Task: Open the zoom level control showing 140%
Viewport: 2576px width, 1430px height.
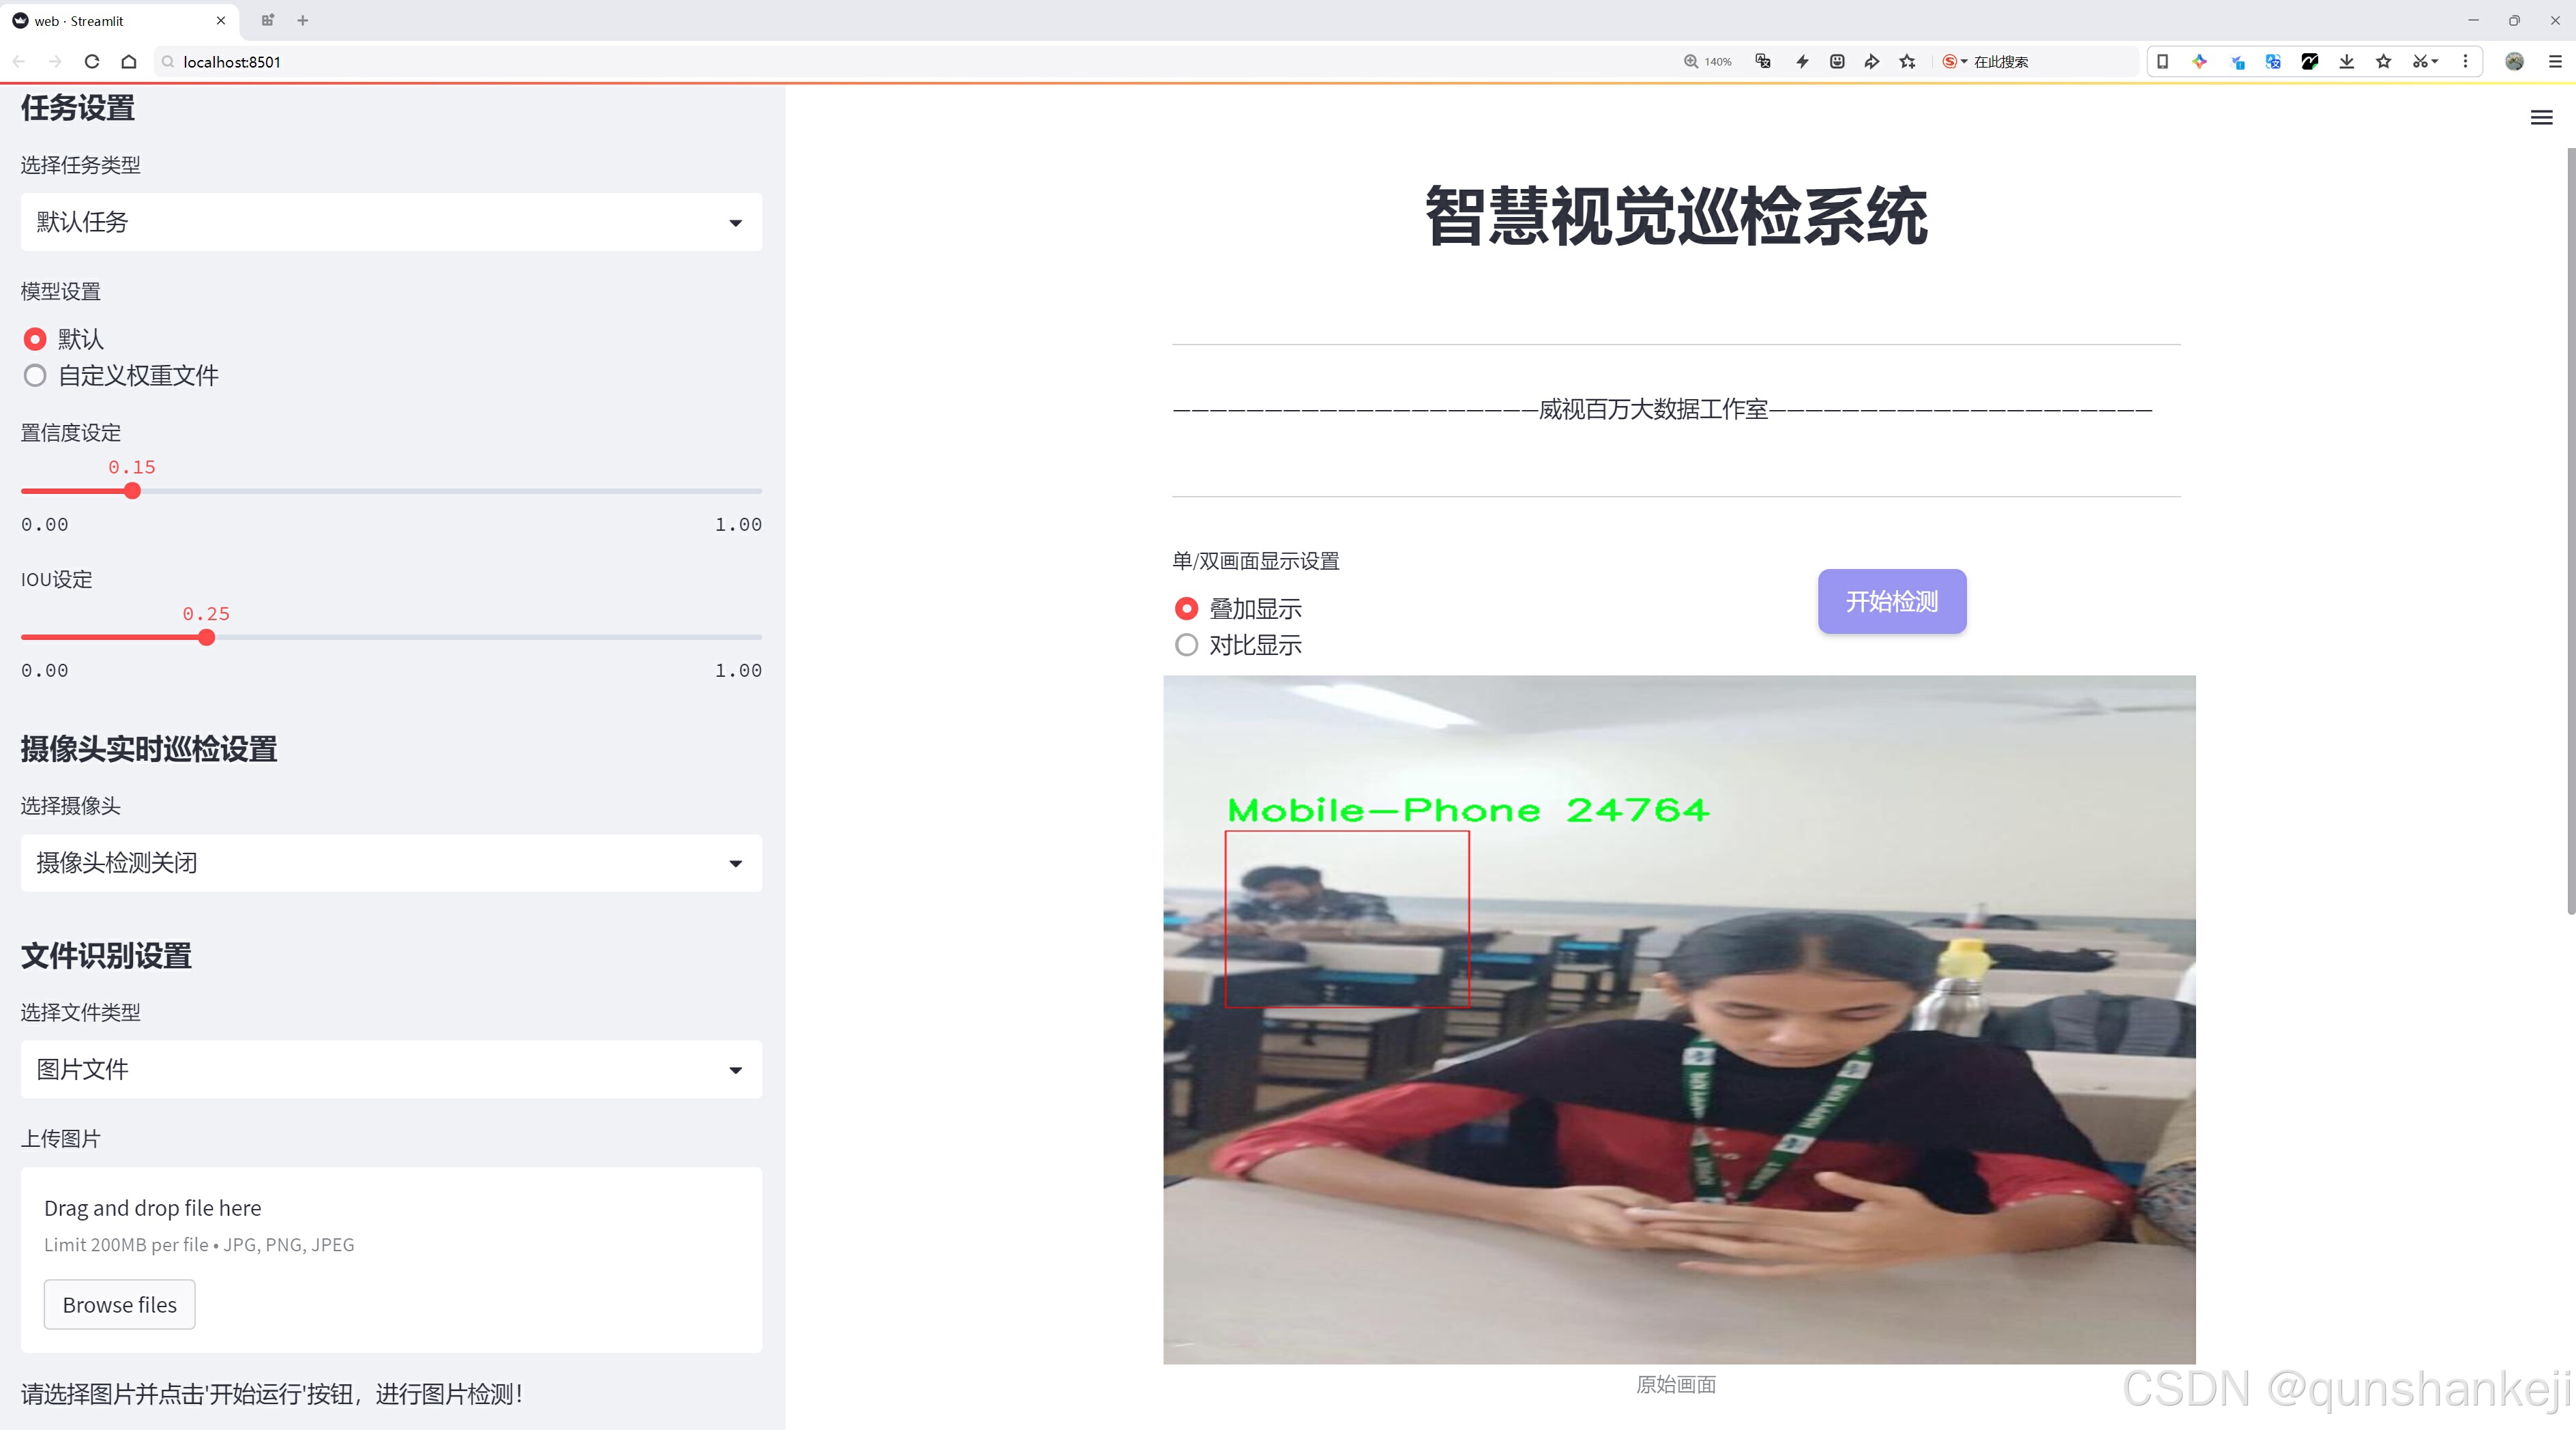Action: [1708, 61]
